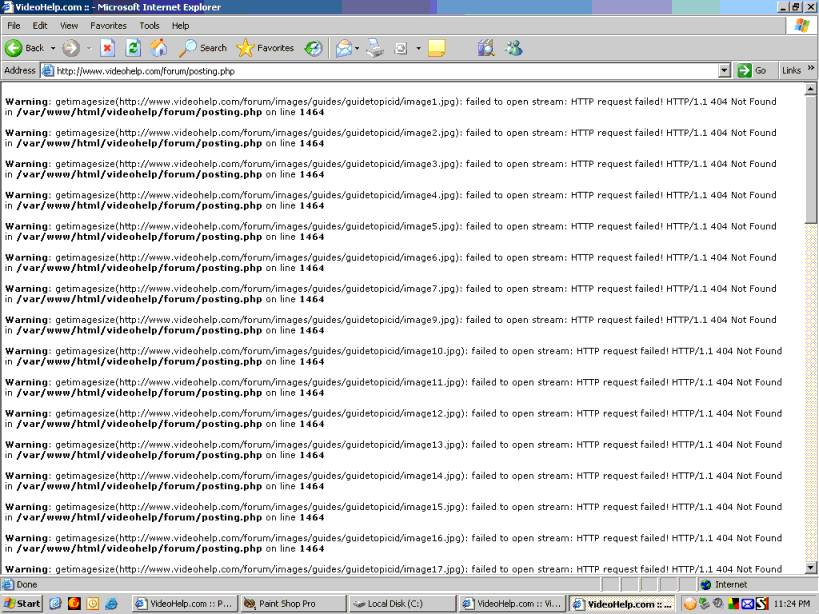This screenshot has width=819, height=614.
Task: Click the Edit page toolbar icon
Action: tap(401, 49)
